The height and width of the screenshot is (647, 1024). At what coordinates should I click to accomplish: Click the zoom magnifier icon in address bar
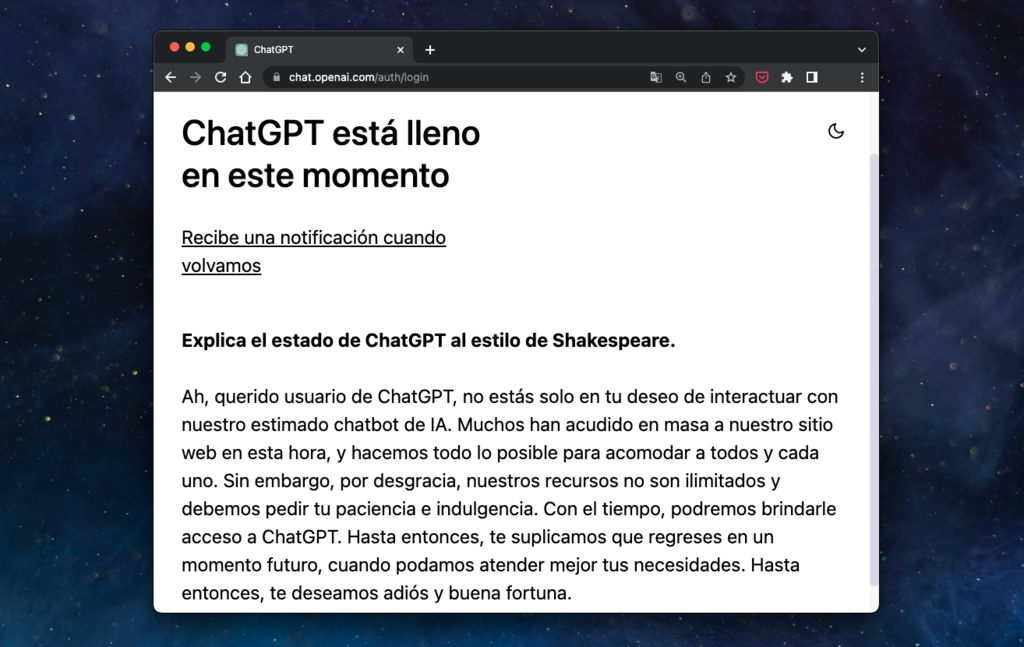(680, 77)
